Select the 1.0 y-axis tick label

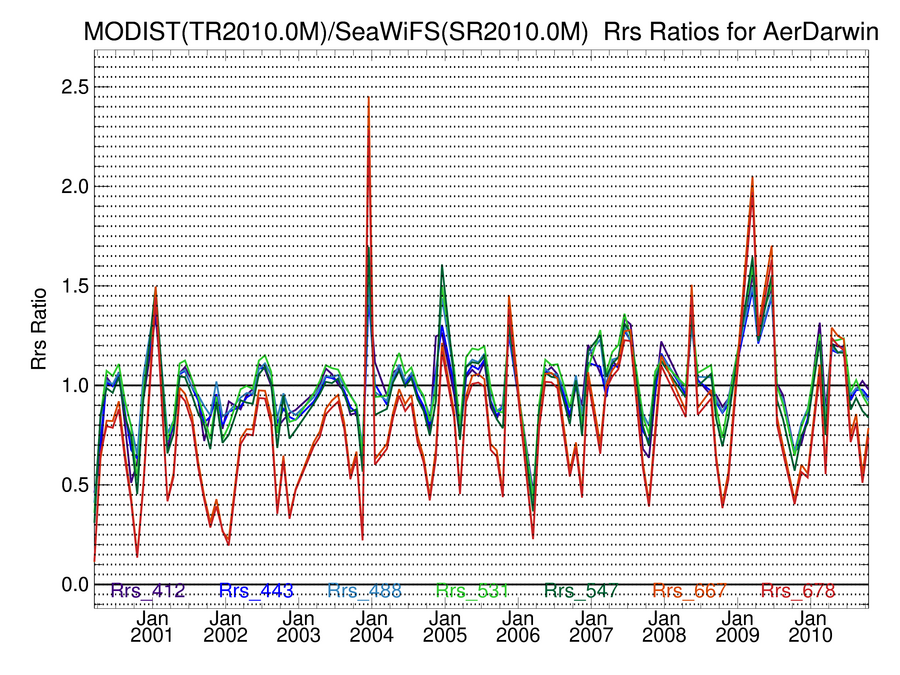tap(75, 385)
